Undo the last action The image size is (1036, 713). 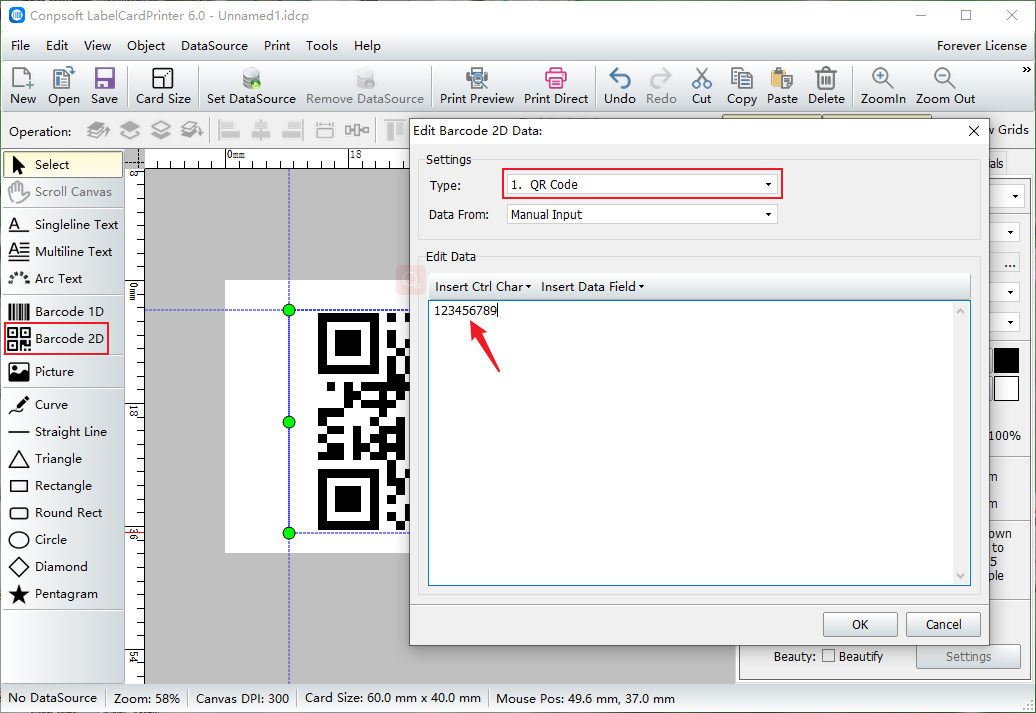620,86
